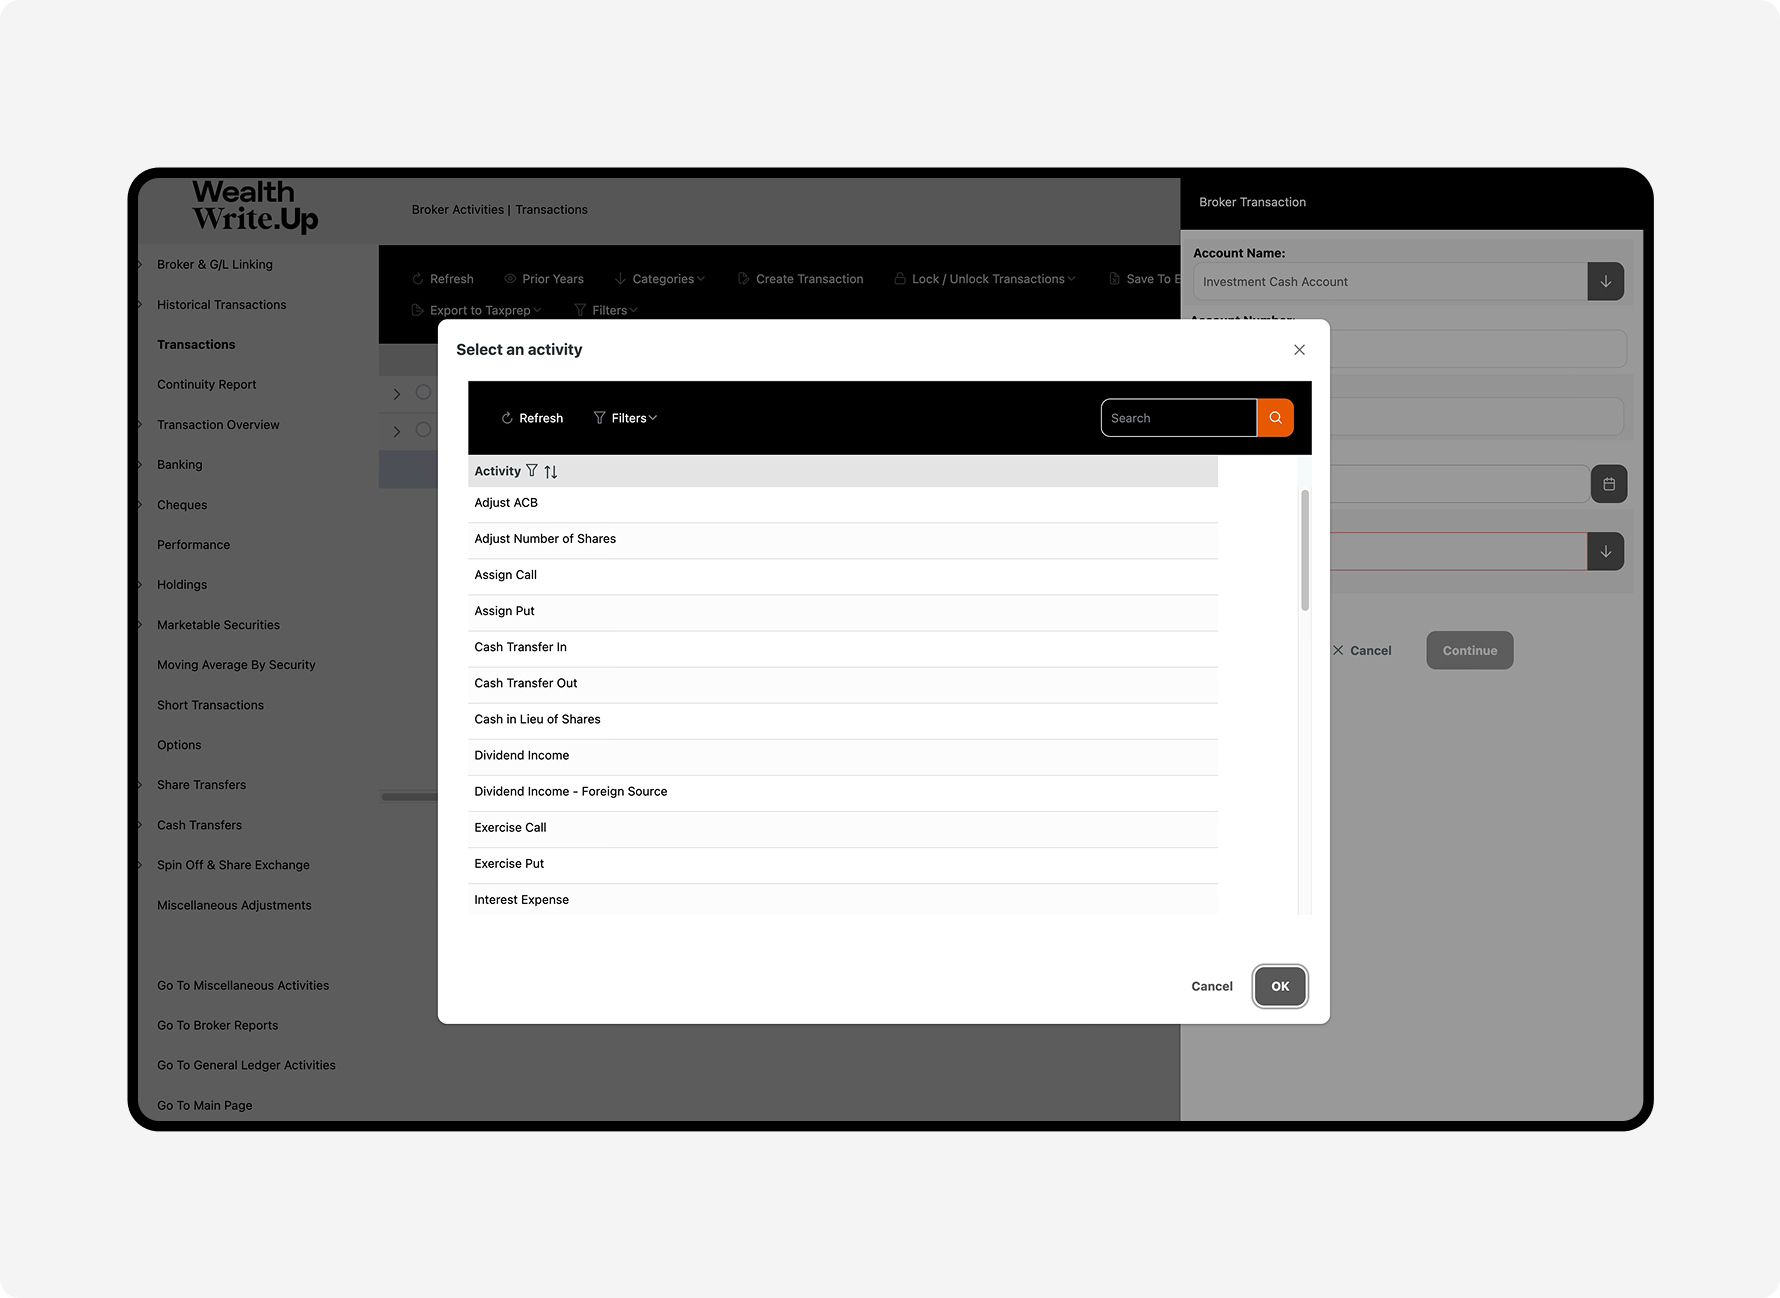Choose Cash Transfer In activity
The height and width of the screenshot is (1298, 1780).
coord(520,647)
